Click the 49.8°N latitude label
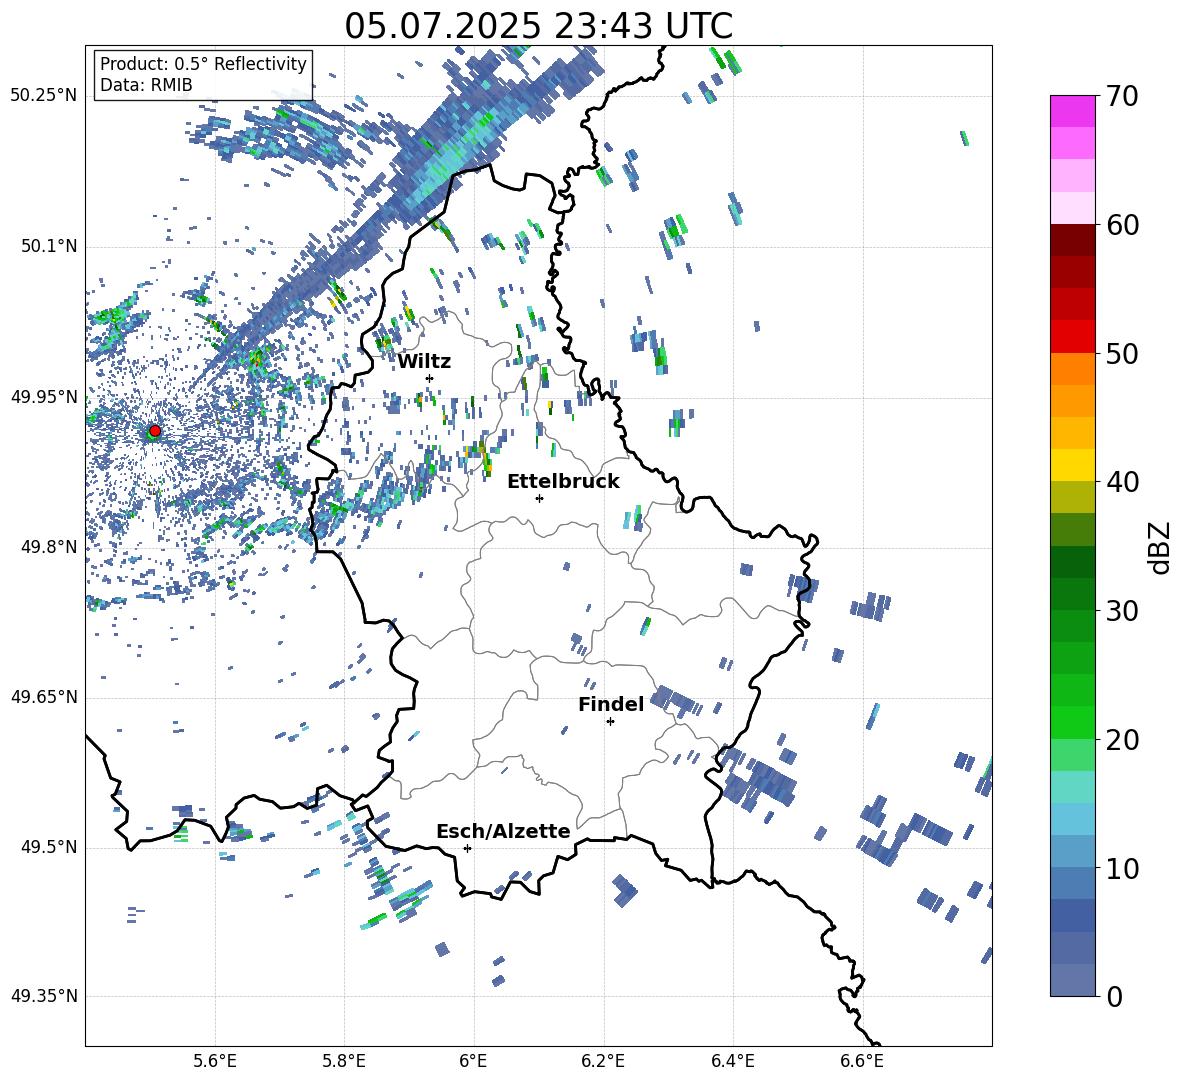 tap(49, 547)
